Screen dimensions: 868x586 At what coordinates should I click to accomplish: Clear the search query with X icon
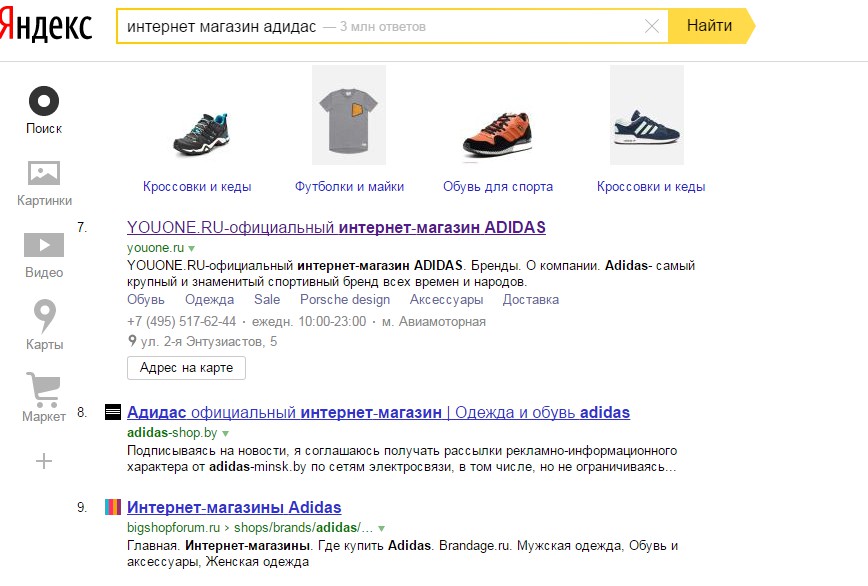pyautogui.click(x=652, y=26)
